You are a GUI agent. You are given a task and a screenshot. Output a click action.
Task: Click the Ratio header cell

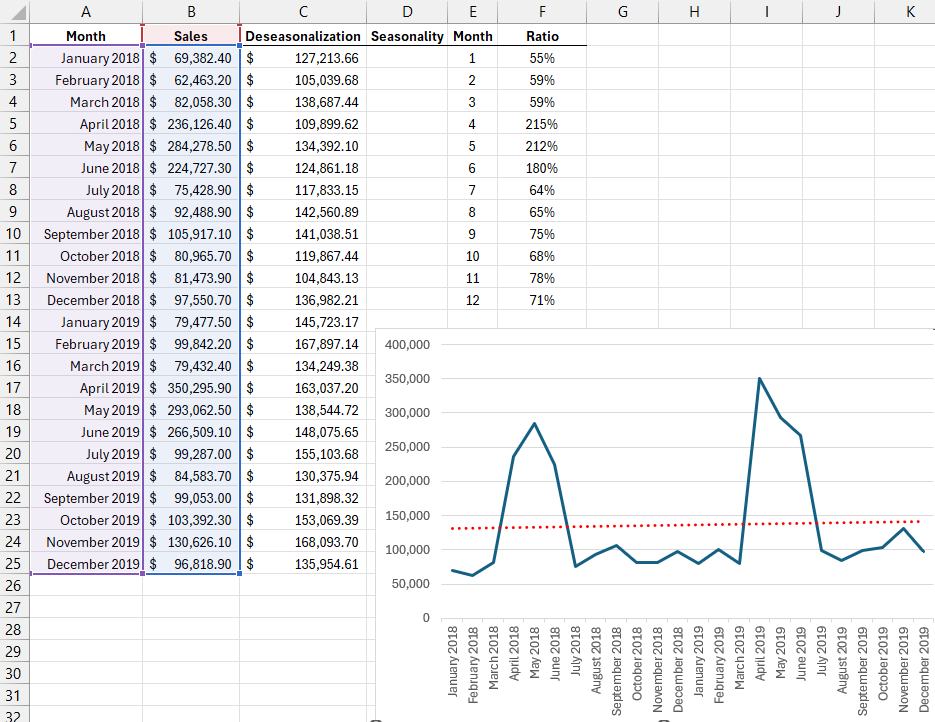point(542,36)
